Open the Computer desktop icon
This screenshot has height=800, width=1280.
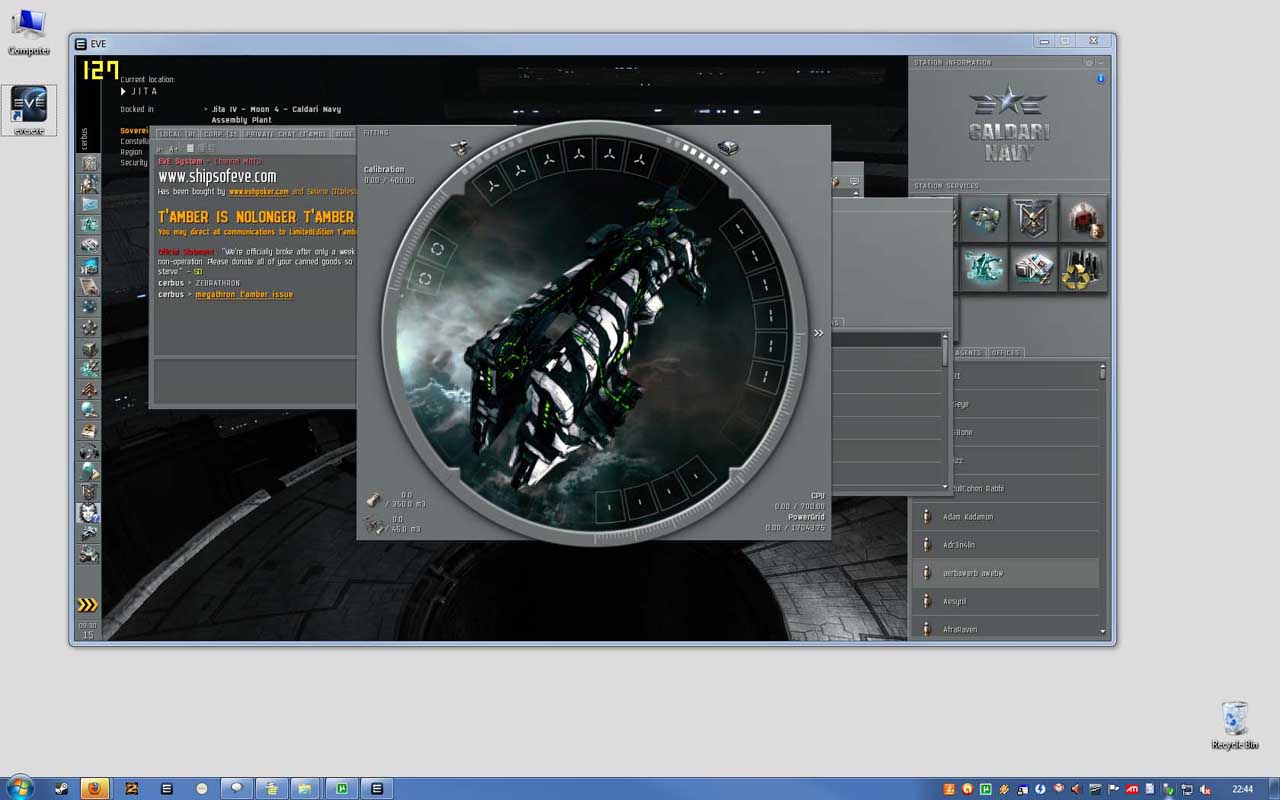point(29,32)
